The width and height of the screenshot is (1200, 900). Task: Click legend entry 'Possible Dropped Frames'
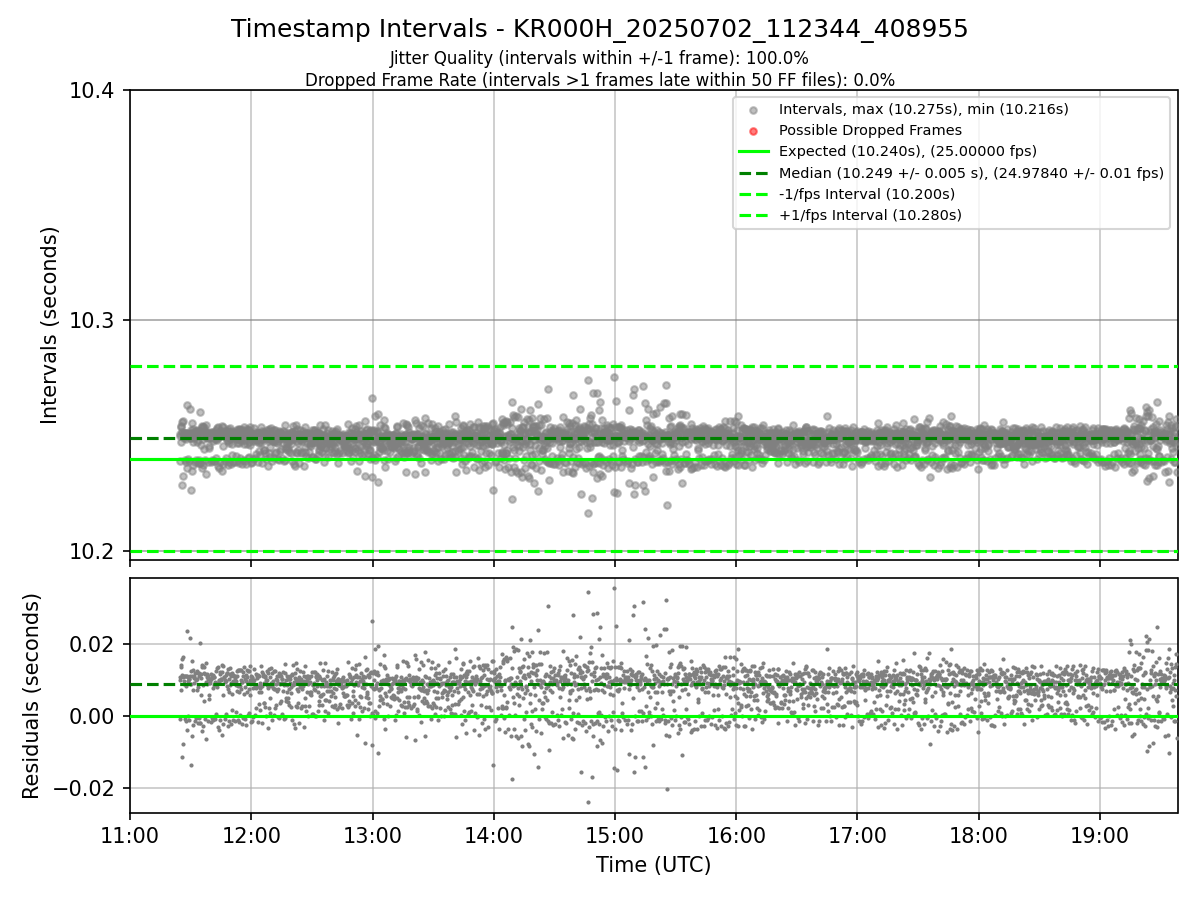[x=870, y=130]
